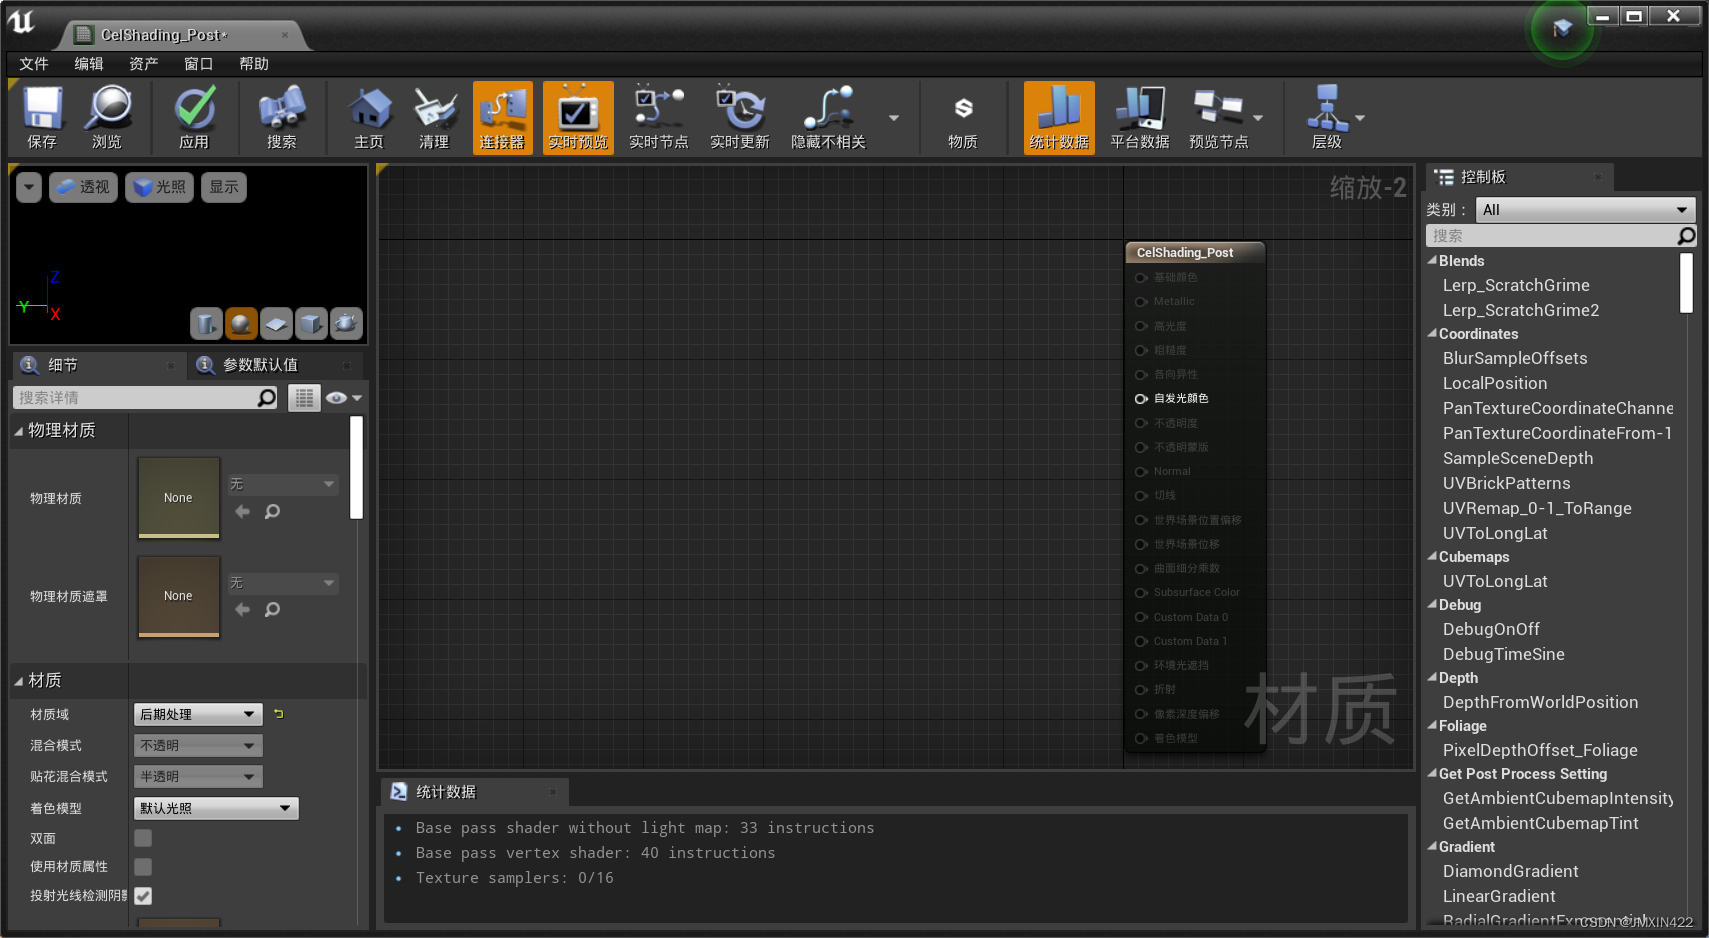Use selected asset arrow for 物理材质

coord(242,512)
